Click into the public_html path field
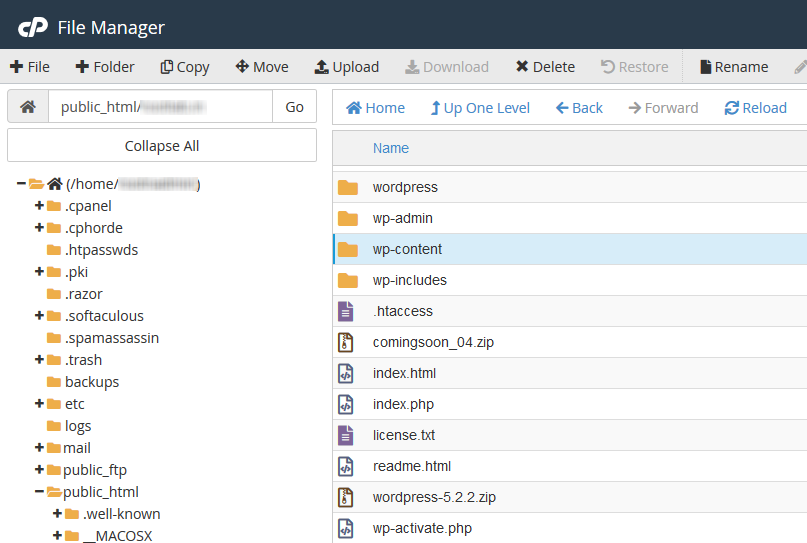Viewport: 807px width, 543px height. tap(160, 107)
